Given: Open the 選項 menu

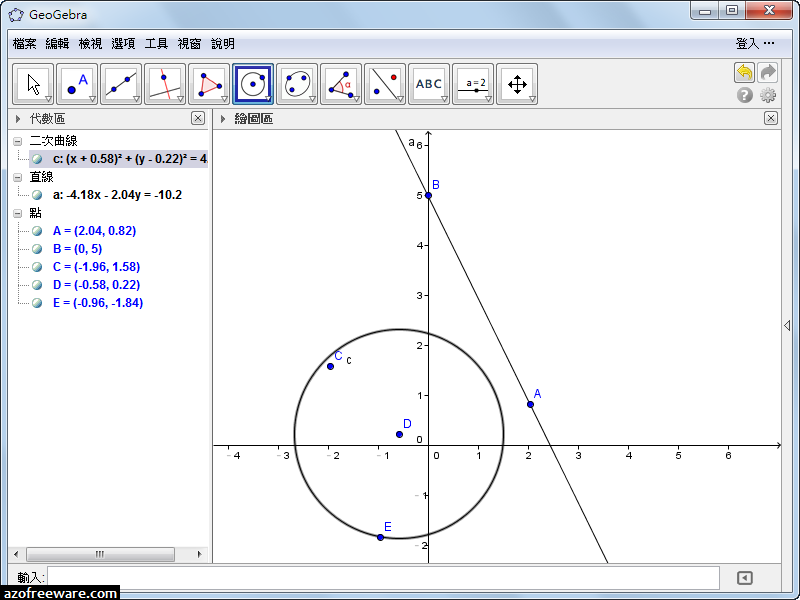Looking at the screenshot, I should tap(123, 44).
